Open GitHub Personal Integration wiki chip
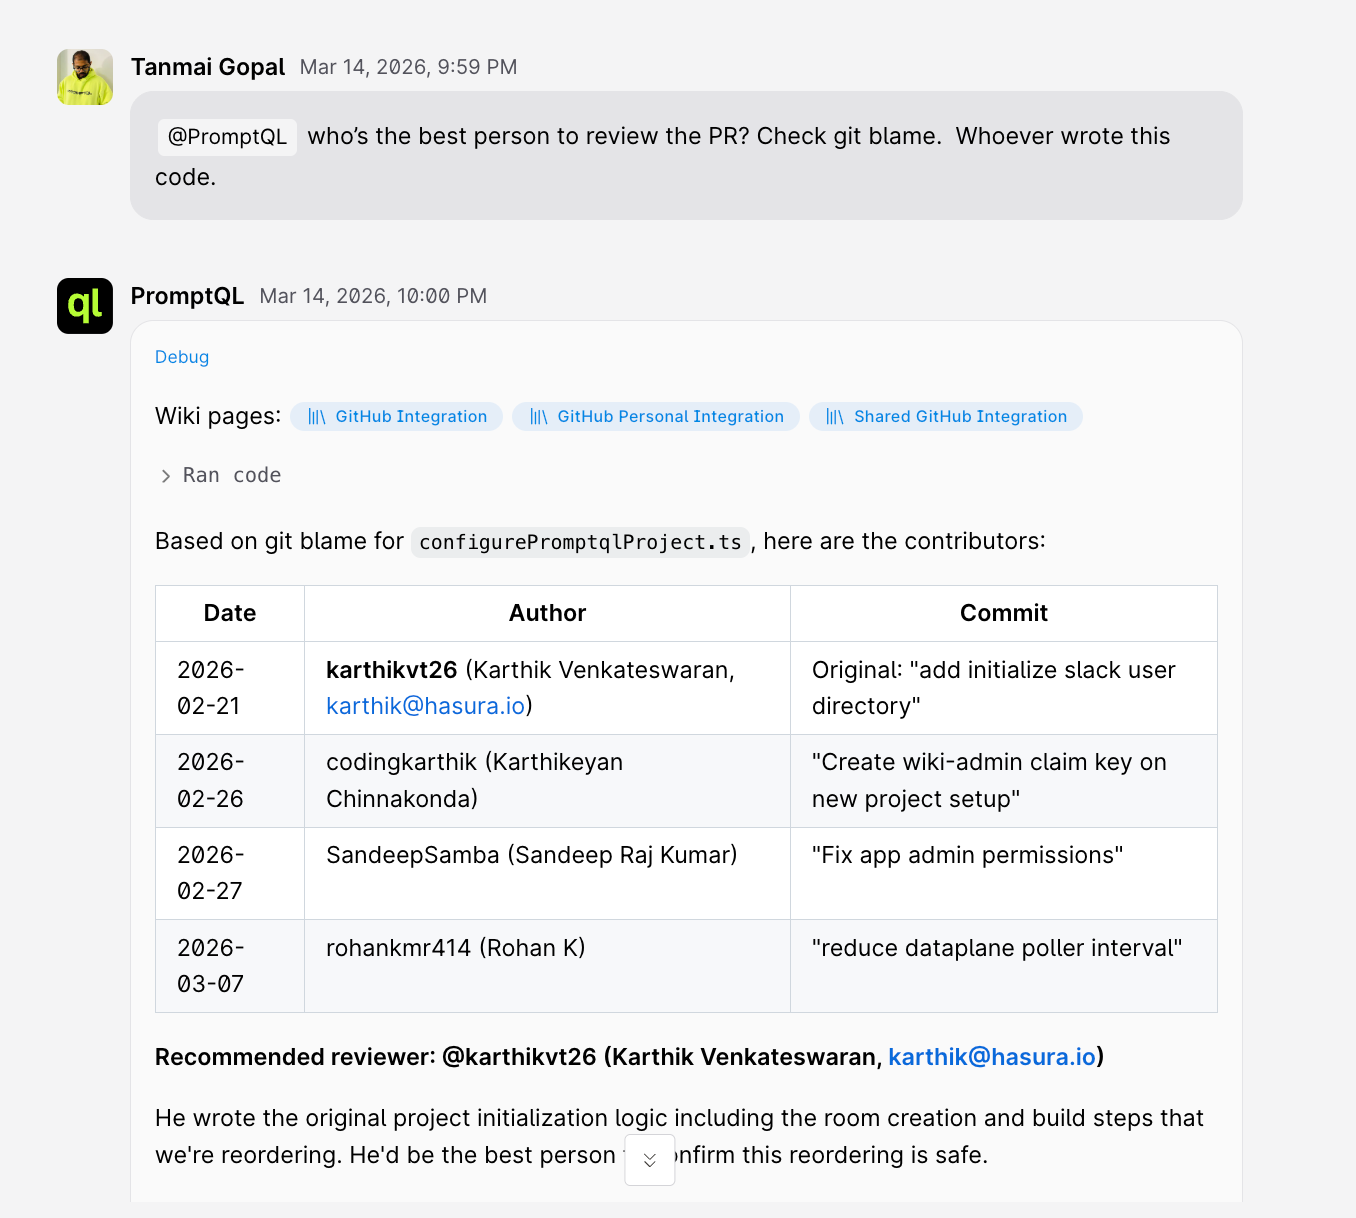This screenshot has width=1356, height=1218. (670, 417)
